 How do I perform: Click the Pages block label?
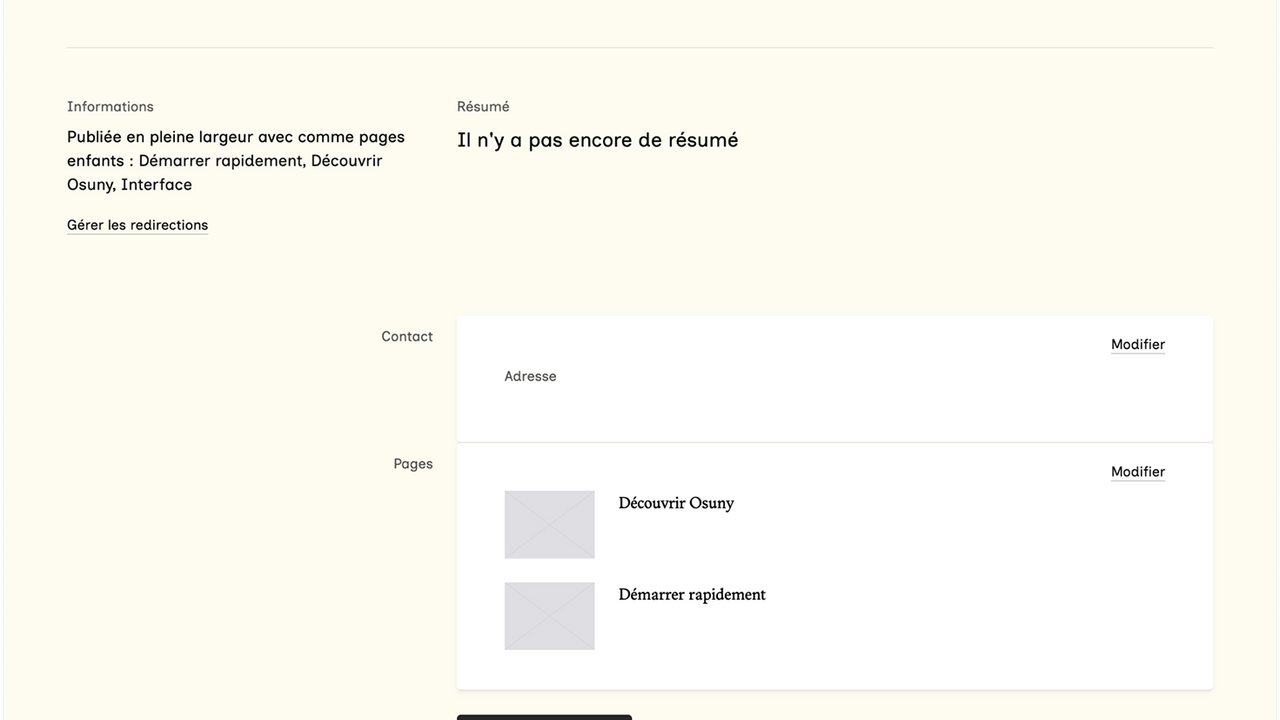click(412, 464)
